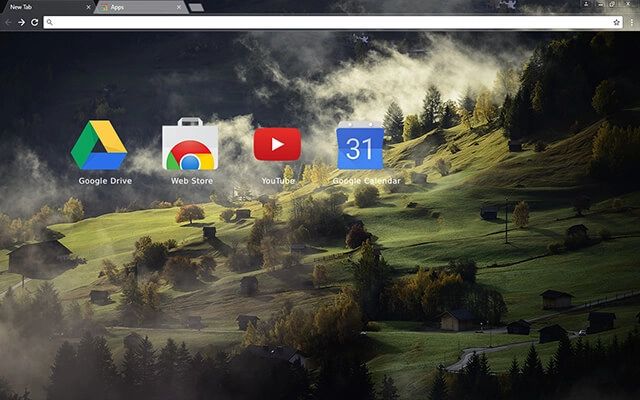Click the YouTube label text
The width and height of the screenshot is (640, 400).
278,181
